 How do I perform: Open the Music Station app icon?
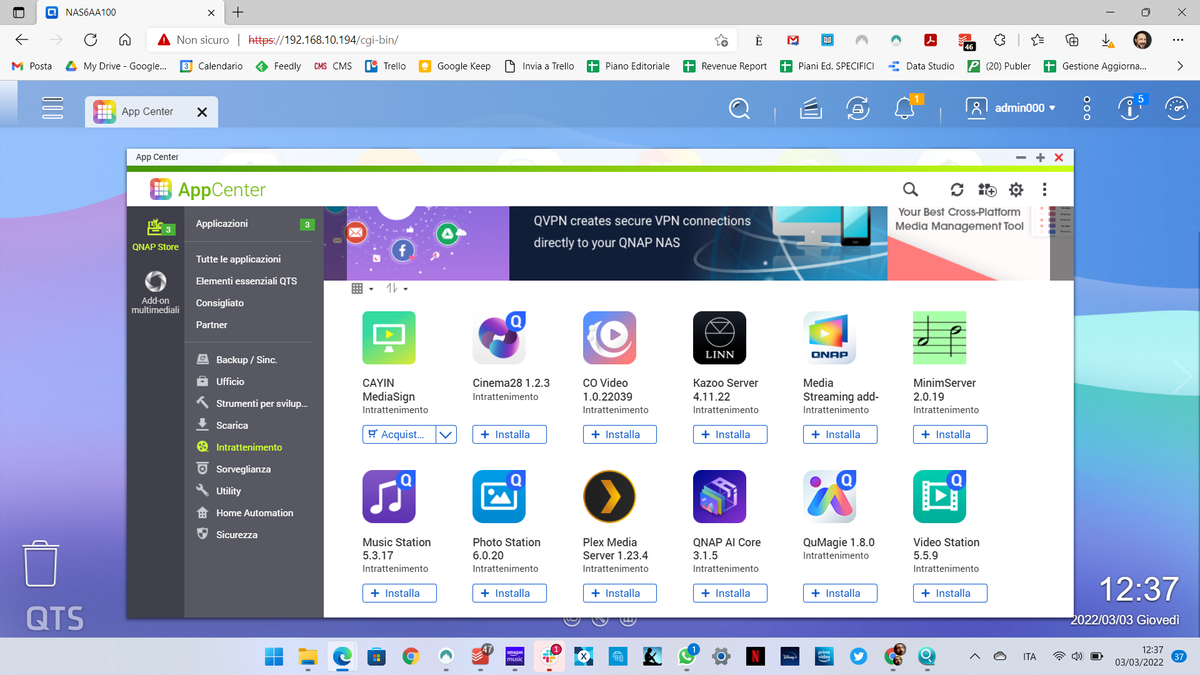coord(389,496)
